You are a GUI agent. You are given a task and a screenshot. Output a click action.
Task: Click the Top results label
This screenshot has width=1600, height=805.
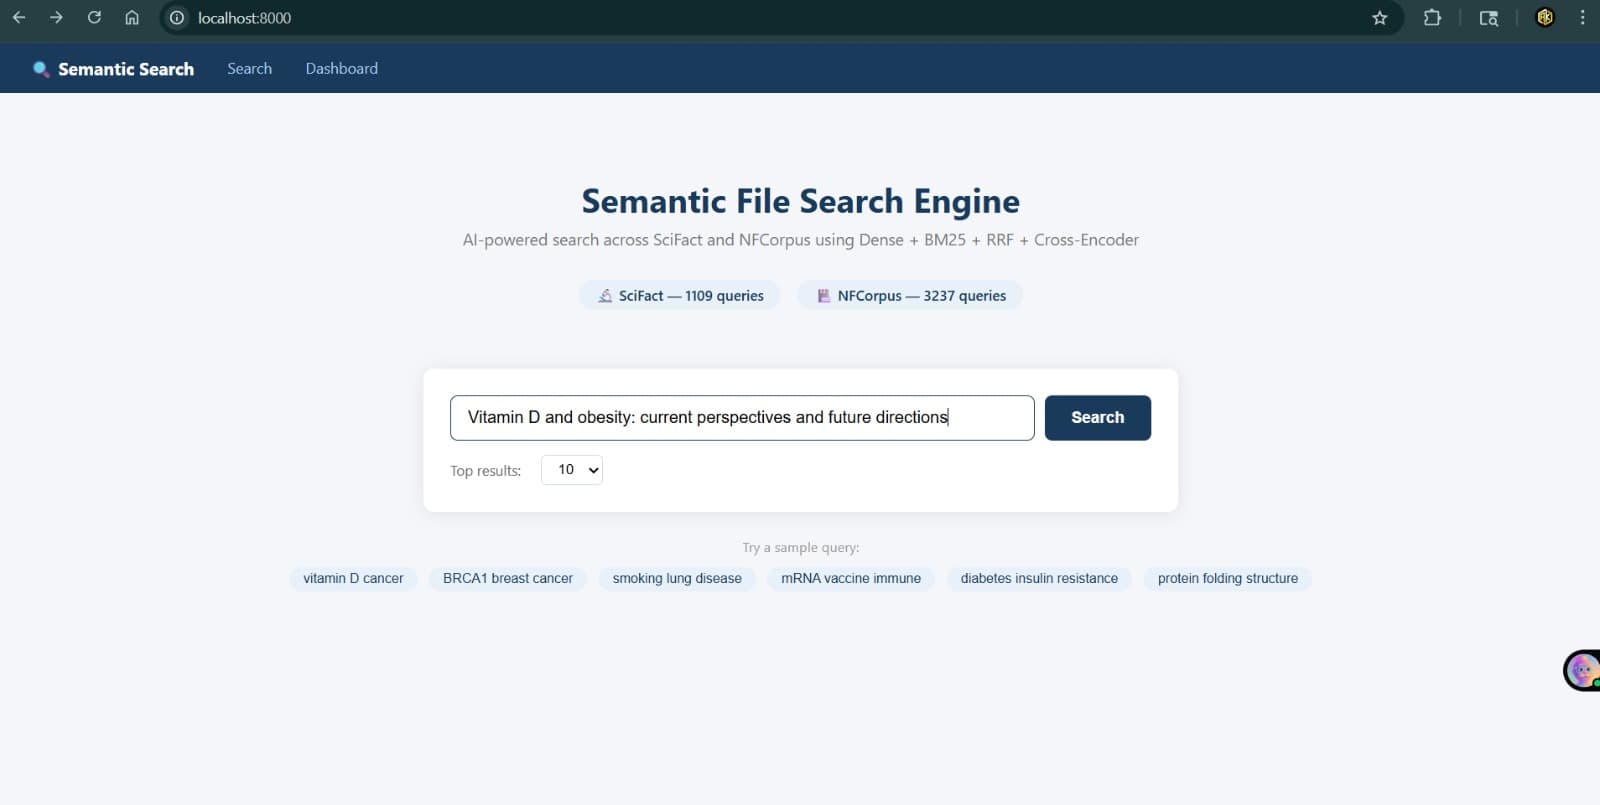point(486,471)
